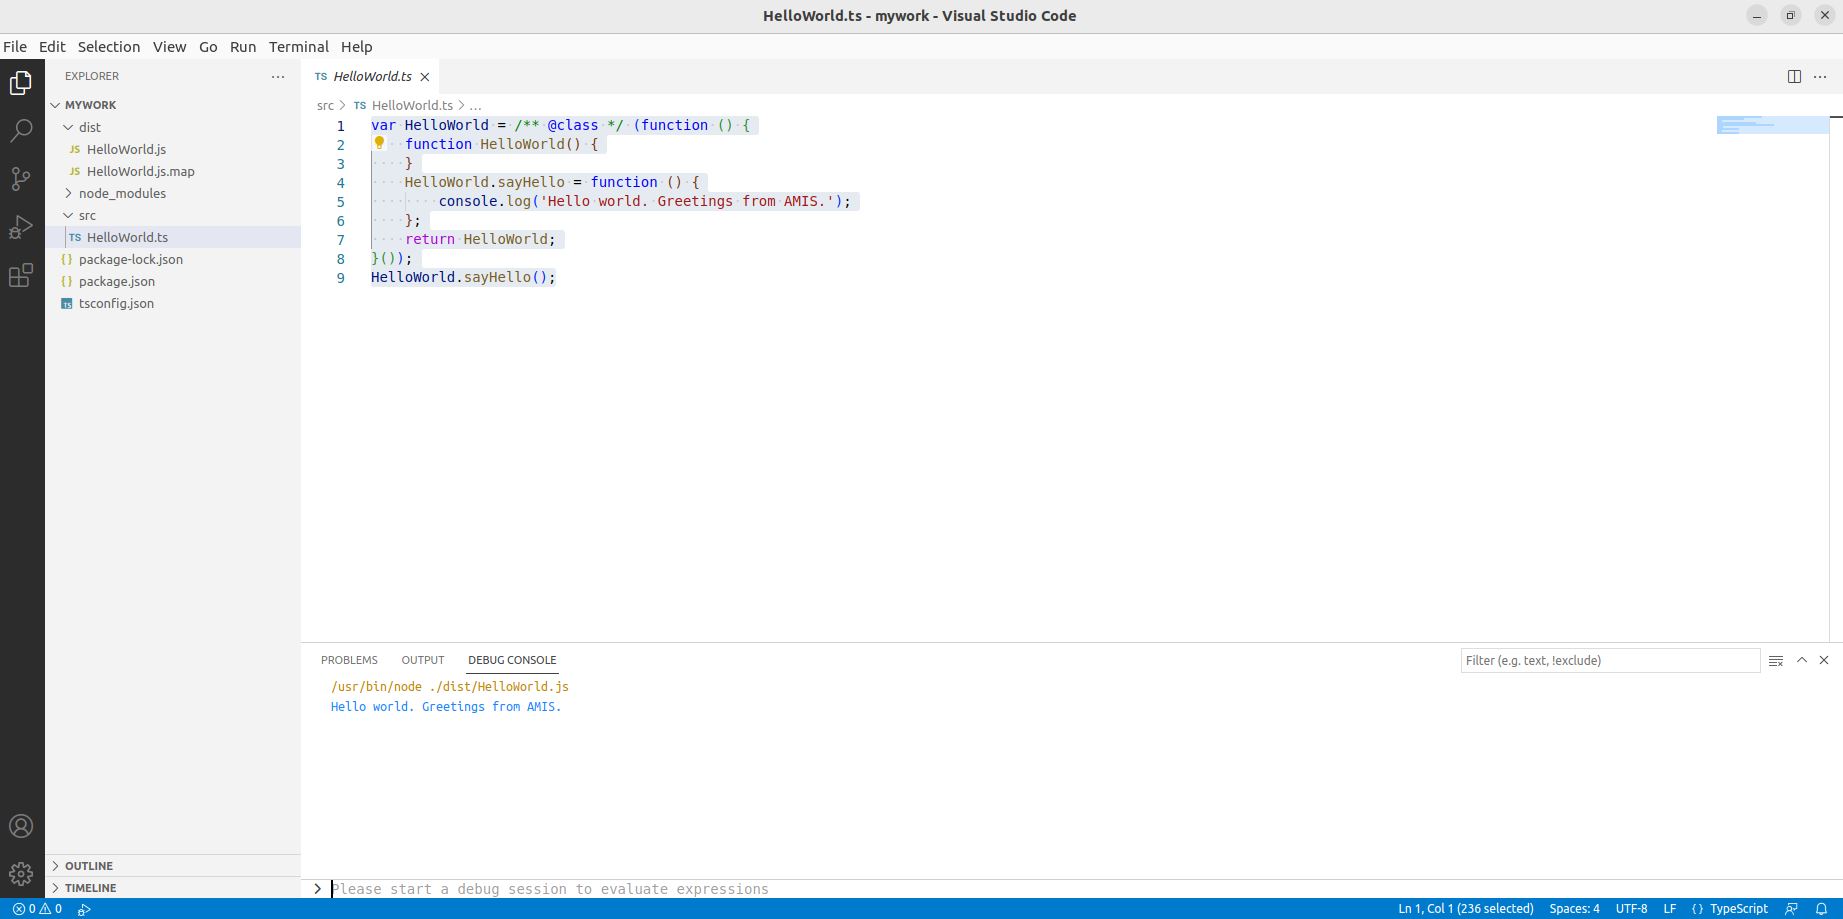1843x919 pixels.
Task: Open the Accounts menu icon
Action: point(21,826)
